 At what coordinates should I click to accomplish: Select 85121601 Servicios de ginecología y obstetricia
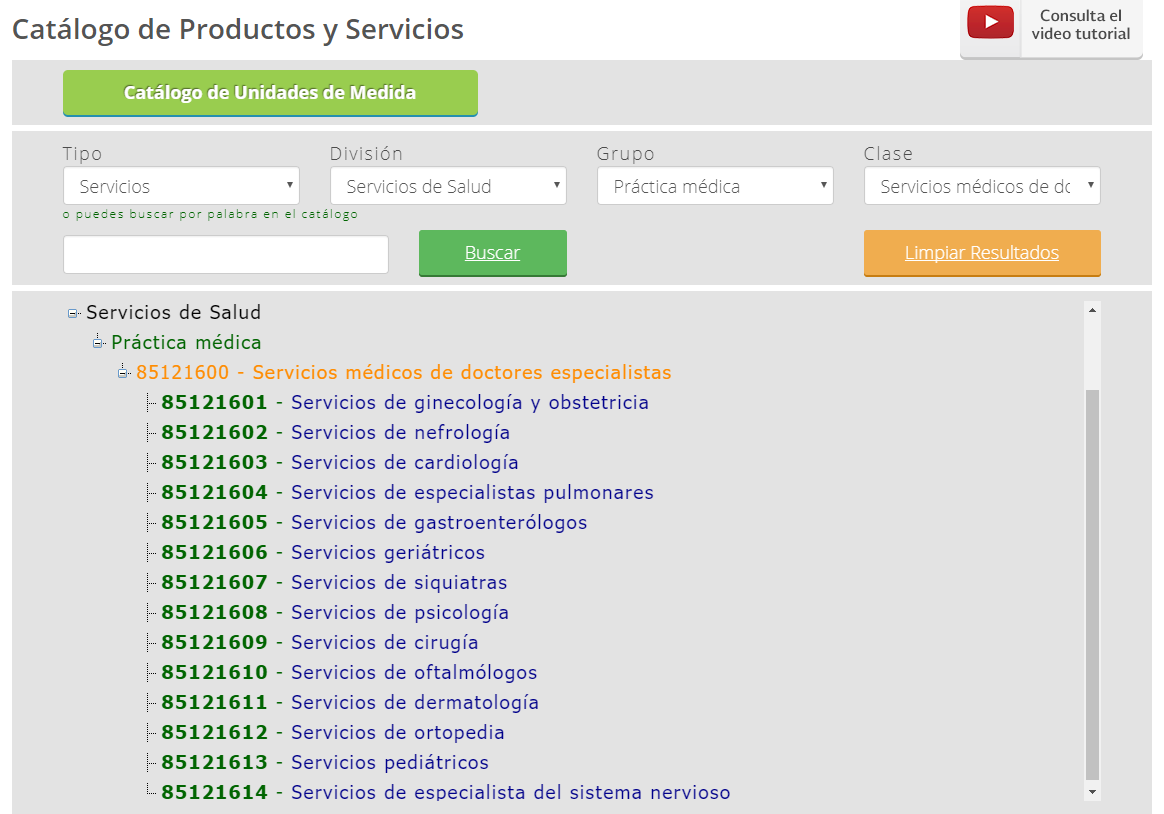[469, 403]
